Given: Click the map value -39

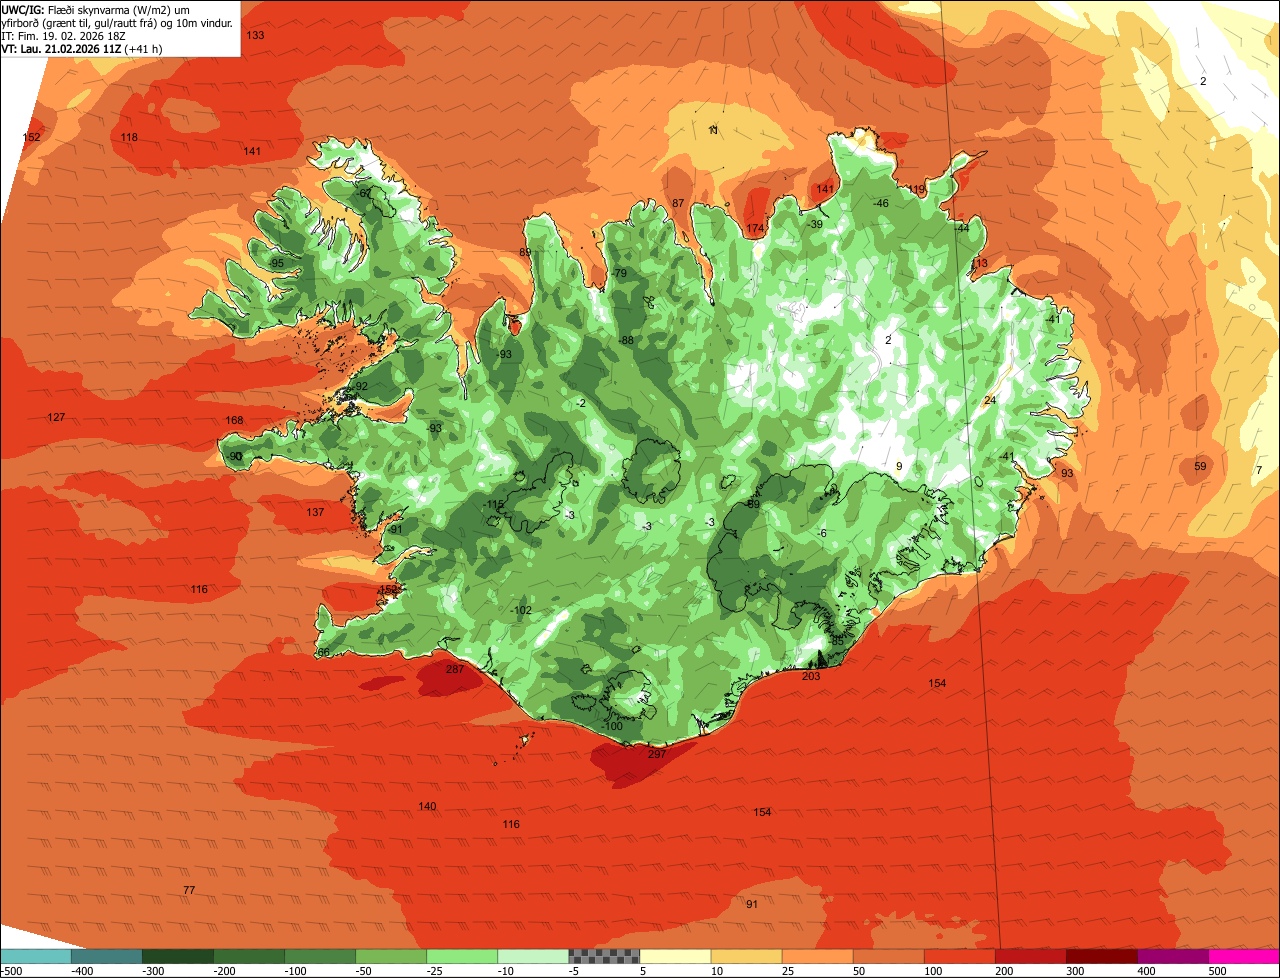Looking at the screenshot, I should tap(815, 224).
